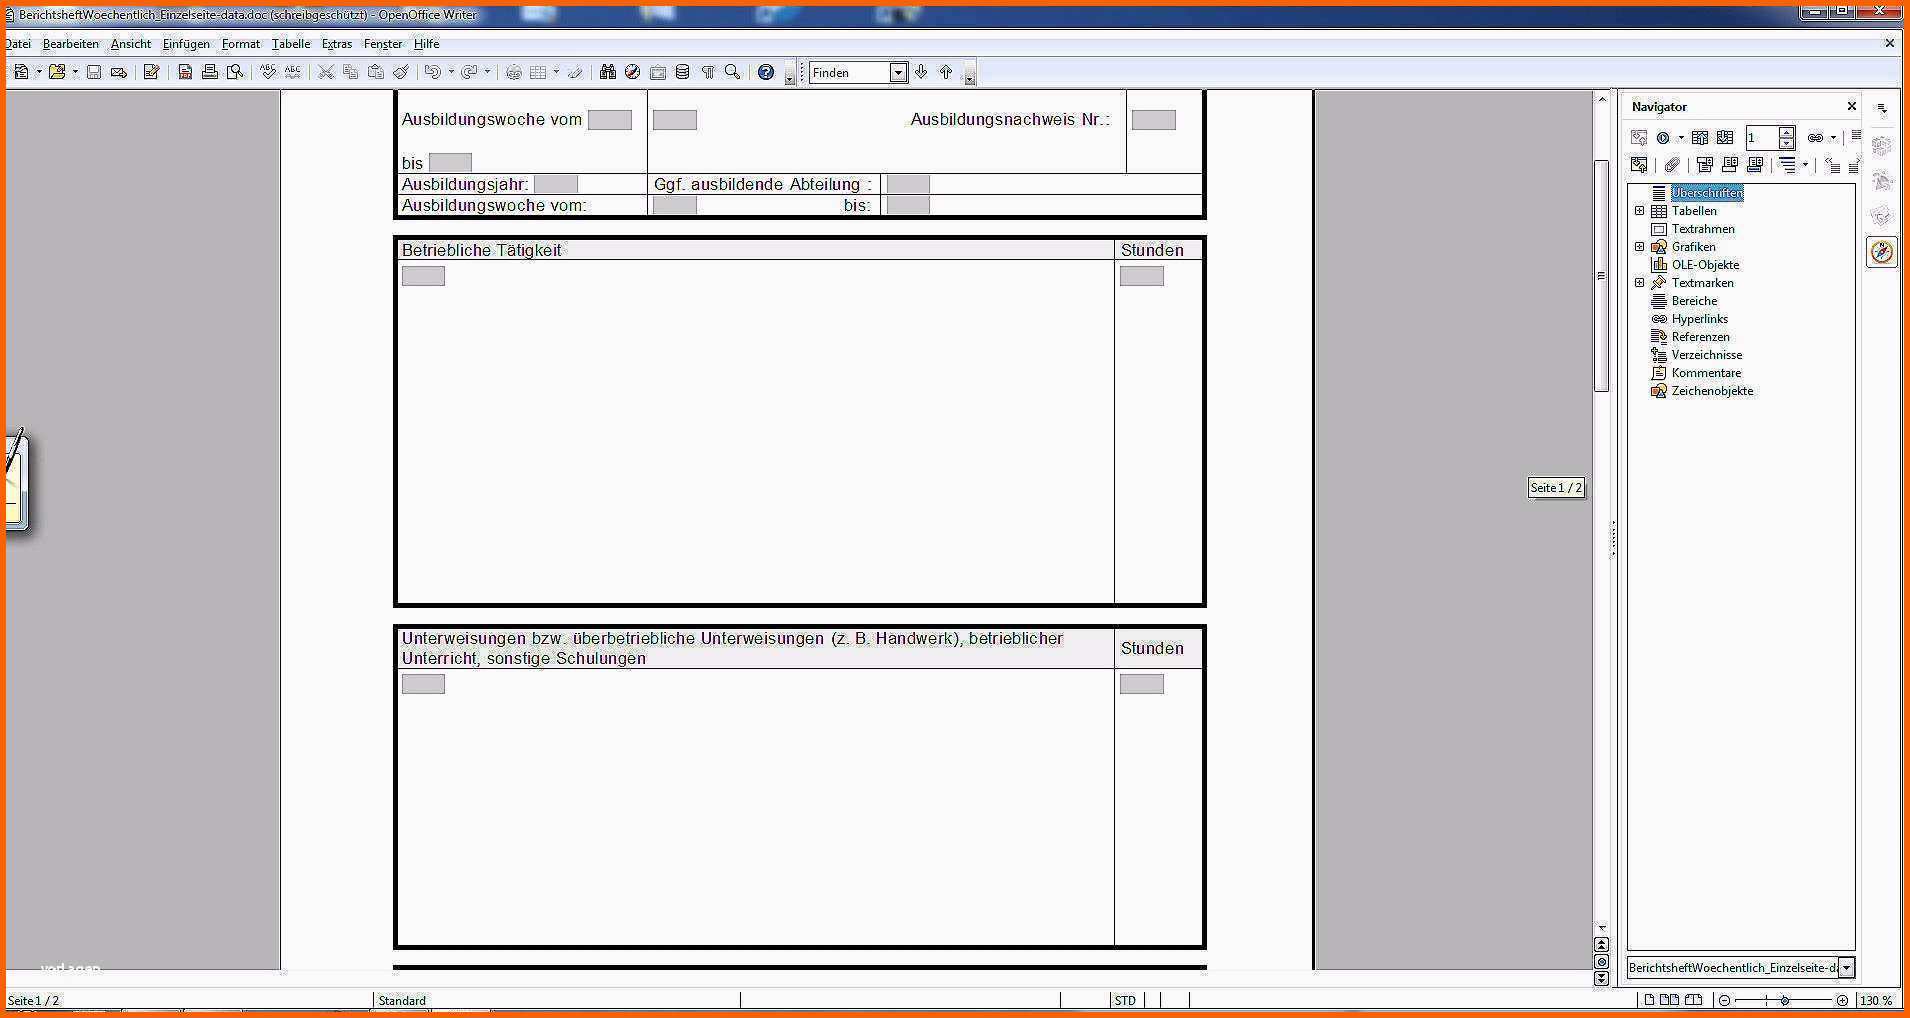Run spelling and grammar check icon
The height and width of the screenshot is (1018, 1910).
tap(268, 72)
